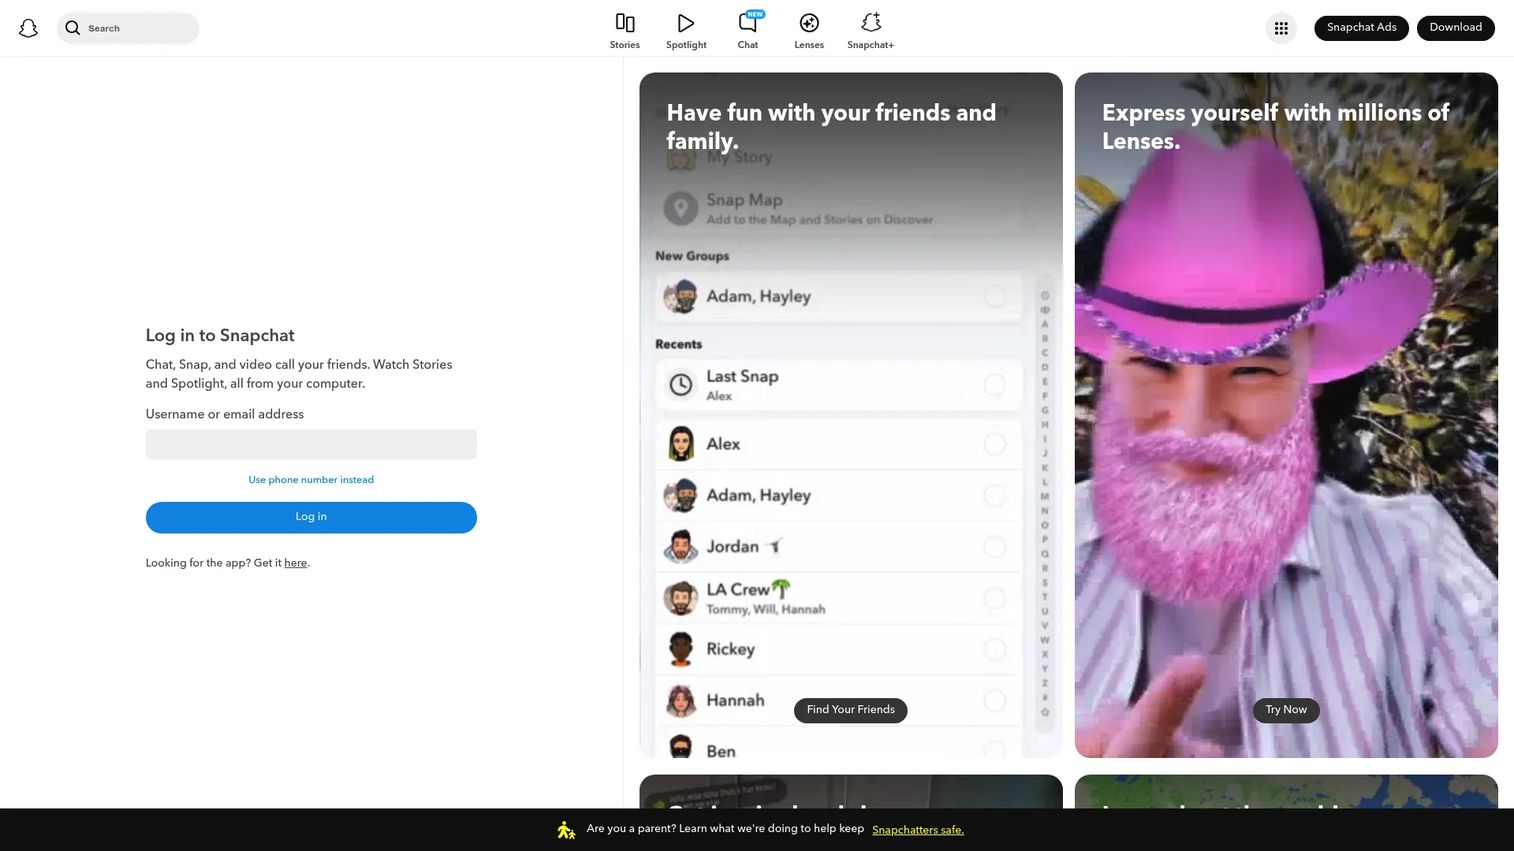The image size is (1514, 851).
Task: Focus the Username or email address field
Action: point(311,445)
